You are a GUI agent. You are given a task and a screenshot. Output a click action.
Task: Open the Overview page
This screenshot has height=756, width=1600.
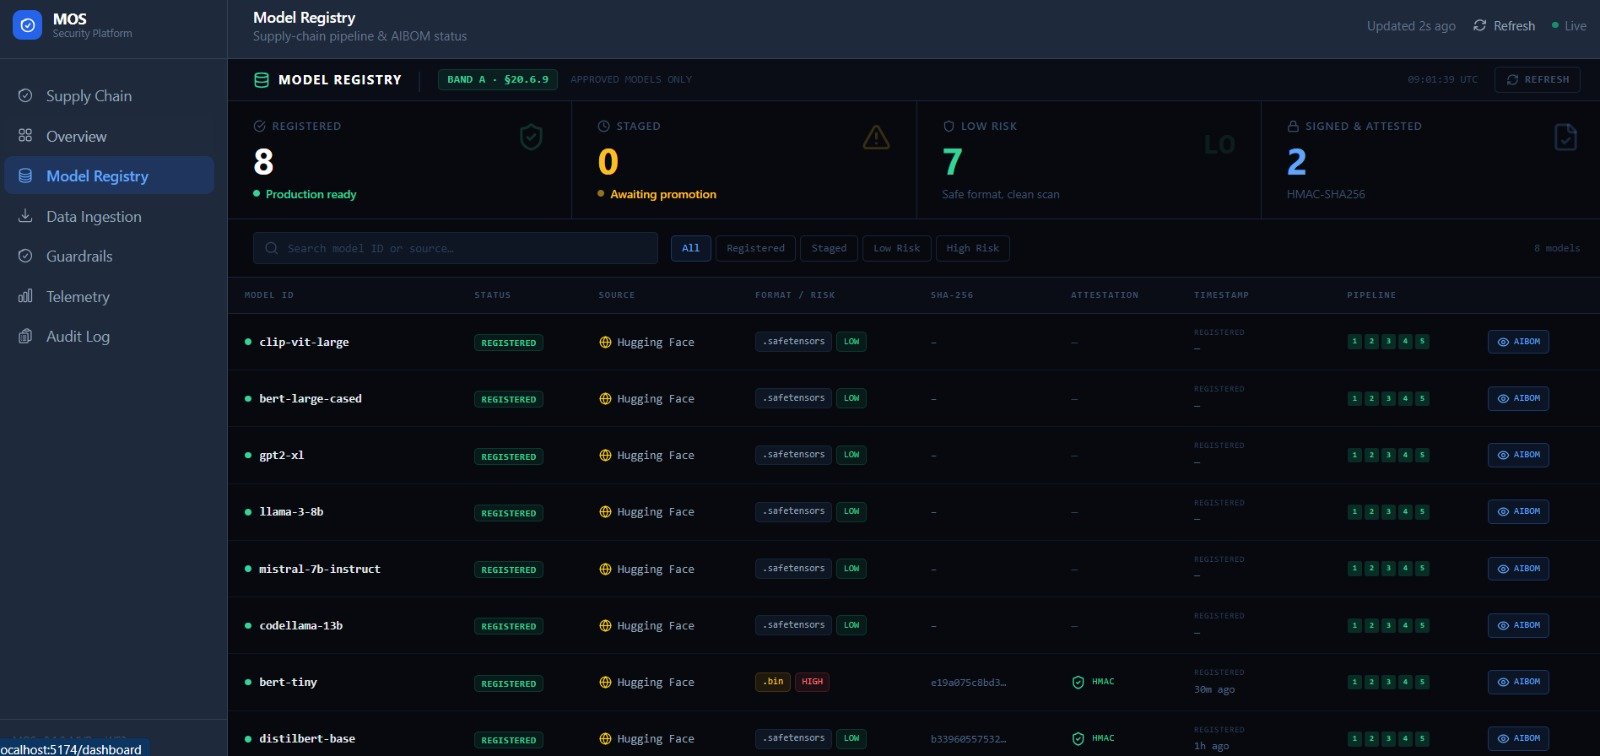109,136
